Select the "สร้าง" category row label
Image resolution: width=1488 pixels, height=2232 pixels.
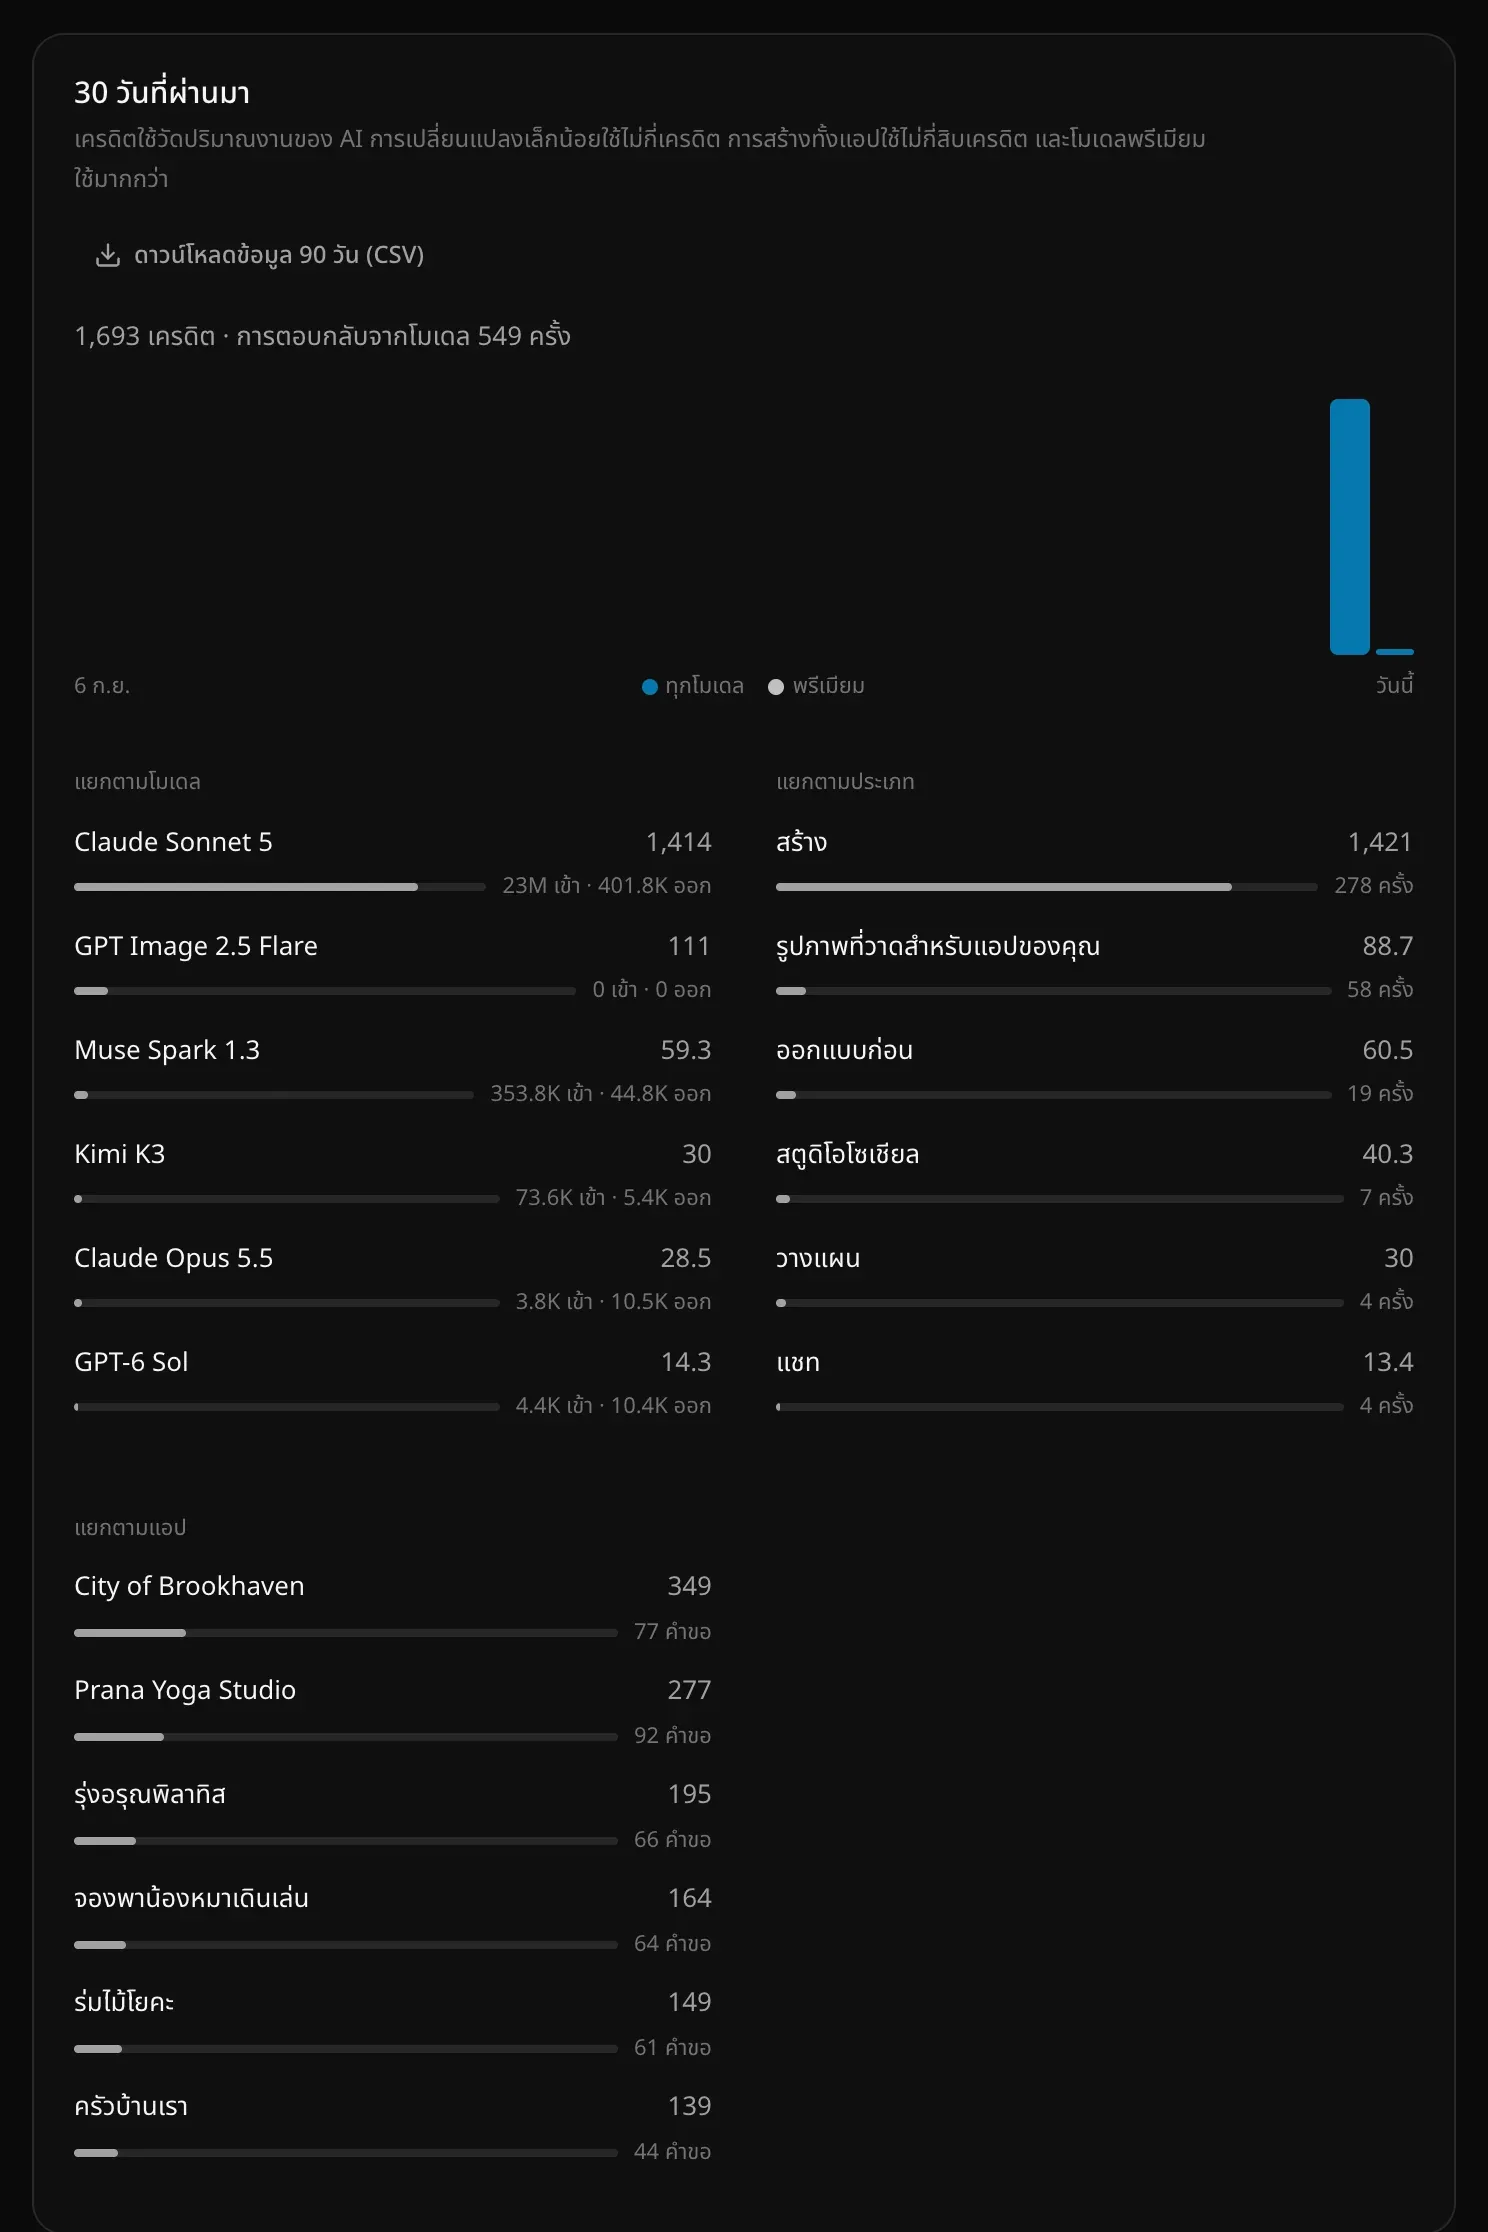(802, 842)
